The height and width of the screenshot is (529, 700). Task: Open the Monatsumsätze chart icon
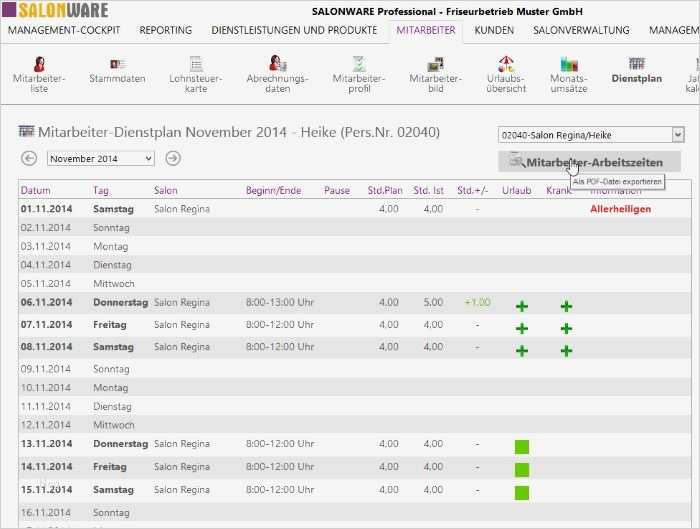(x=569, y=65)
